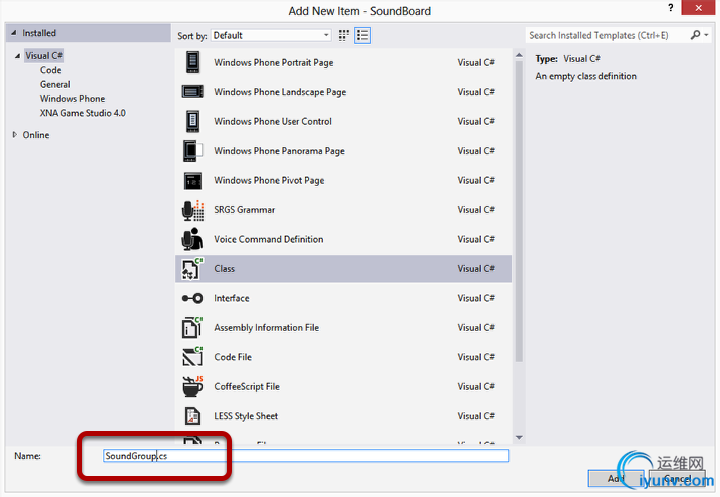The height and width of the screenshot is (497, 720).
Task: Click the template list scrollbar thumb
Action: point(519,211)
